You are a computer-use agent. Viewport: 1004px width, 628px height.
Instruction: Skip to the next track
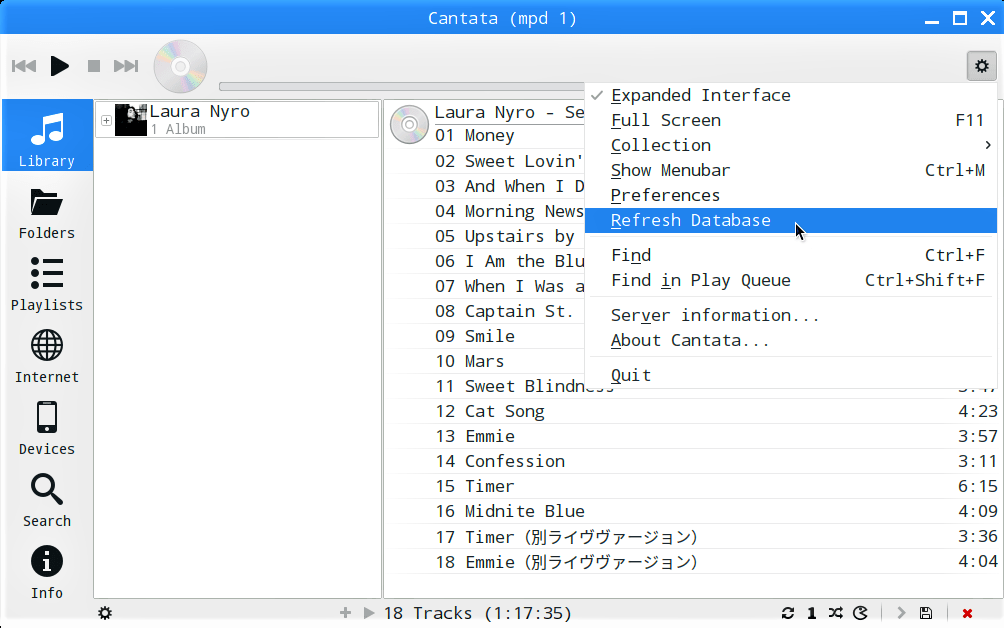tap(126, 66)
